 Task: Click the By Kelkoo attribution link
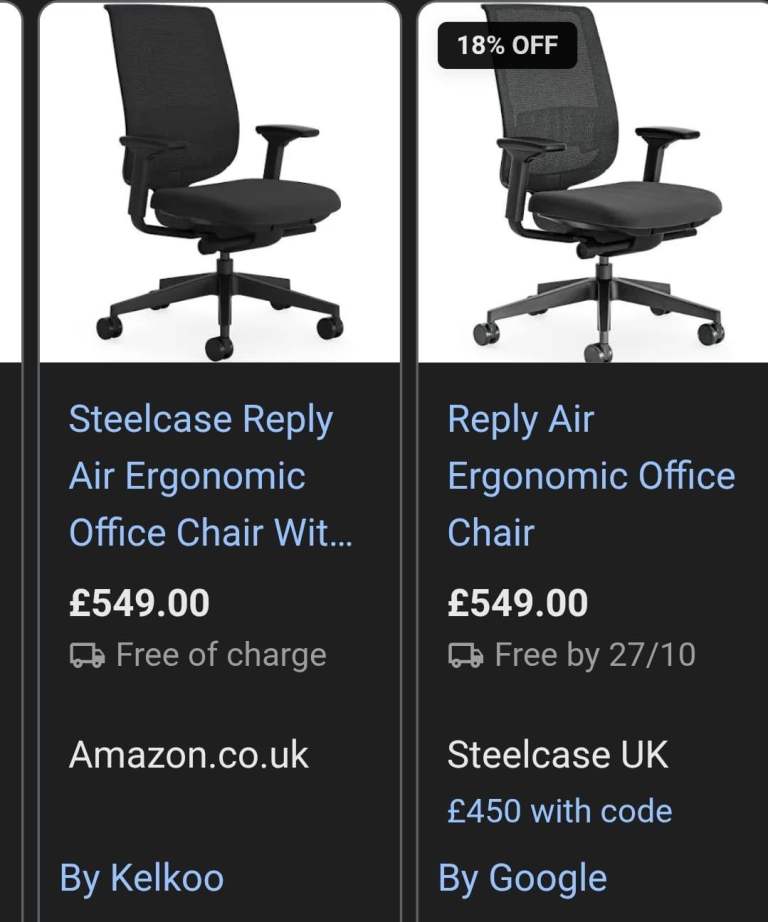pos(144,878)
